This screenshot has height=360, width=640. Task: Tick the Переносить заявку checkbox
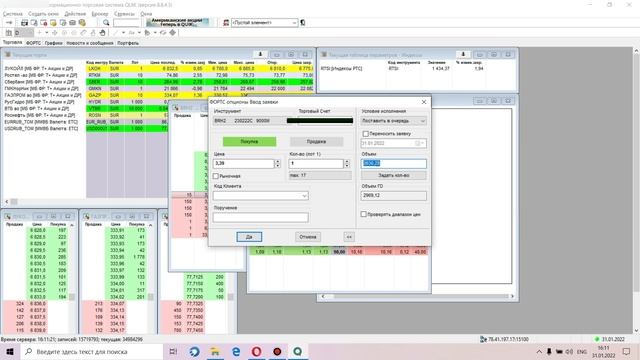pyautogui.click(x=365, y=133)
